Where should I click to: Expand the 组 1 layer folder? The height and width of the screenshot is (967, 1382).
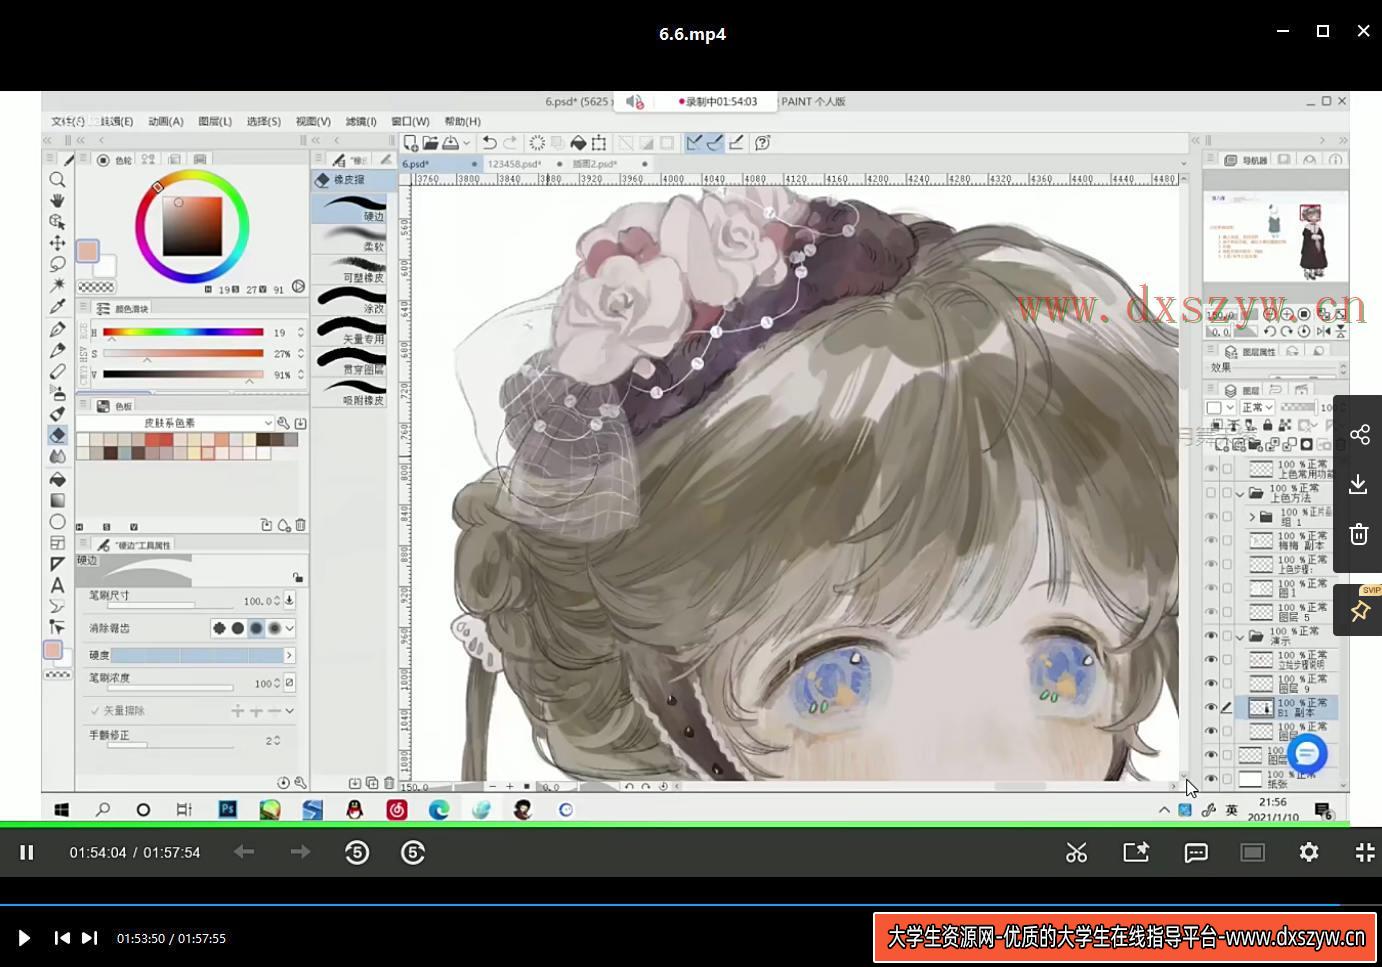1252,517
